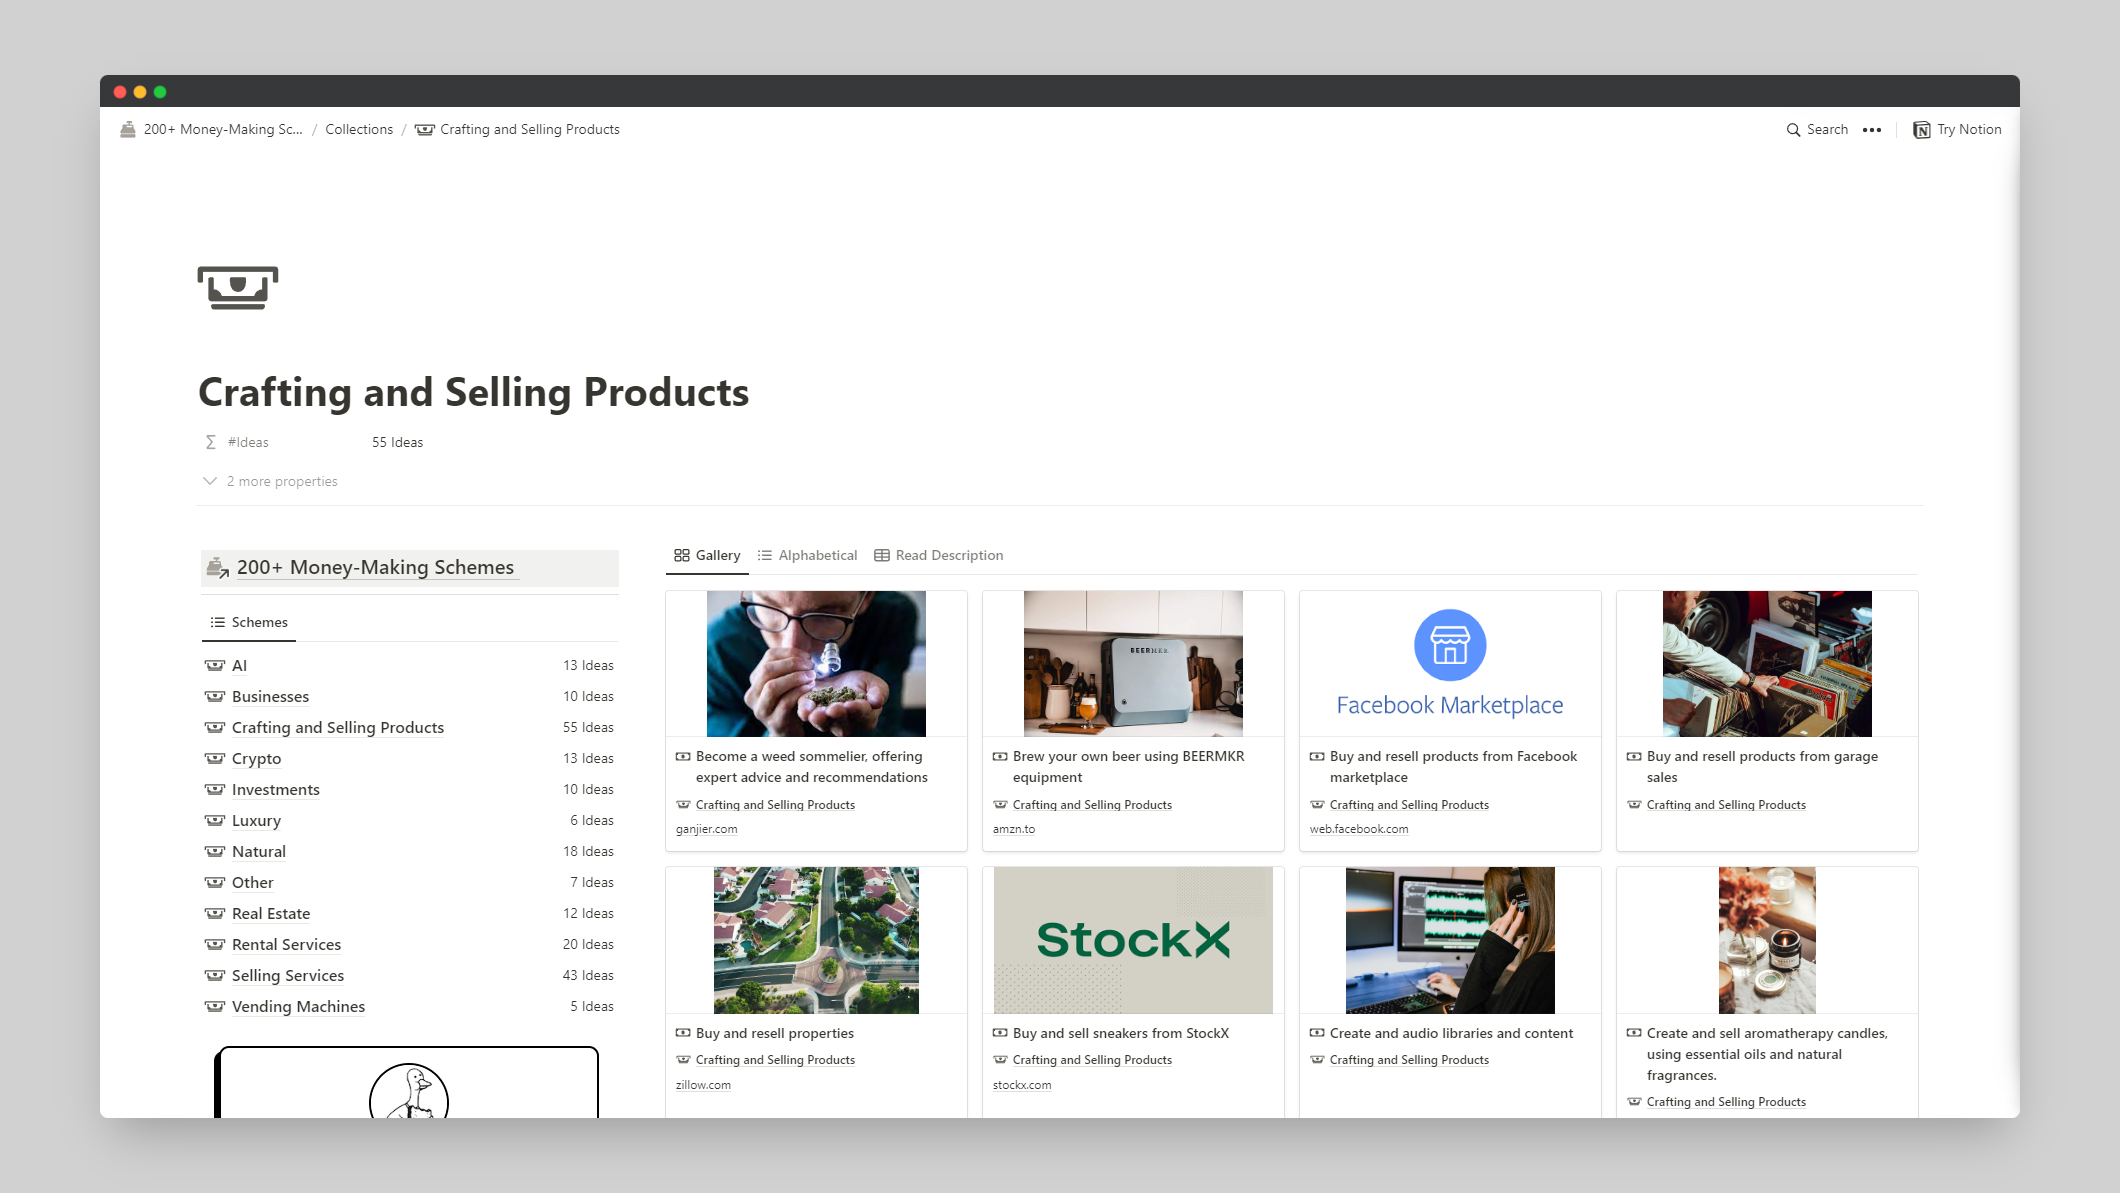Open Collections in the breadcrumb
Viewport: 2120px width, 1193px height.
(x=359, y=130)
